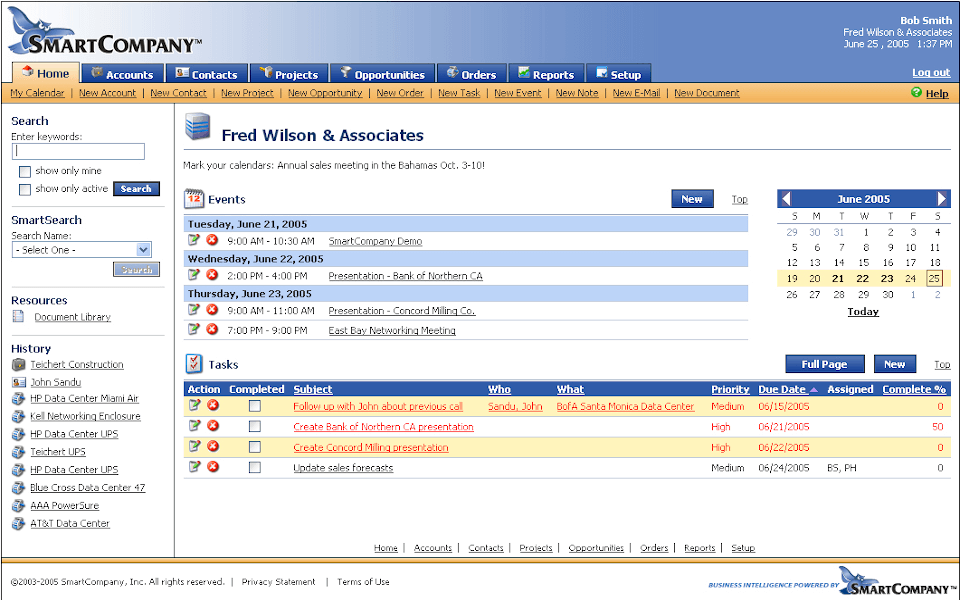960x600 pixels.
Task: Click the New Opportunity link
Action: click(325, 93)
